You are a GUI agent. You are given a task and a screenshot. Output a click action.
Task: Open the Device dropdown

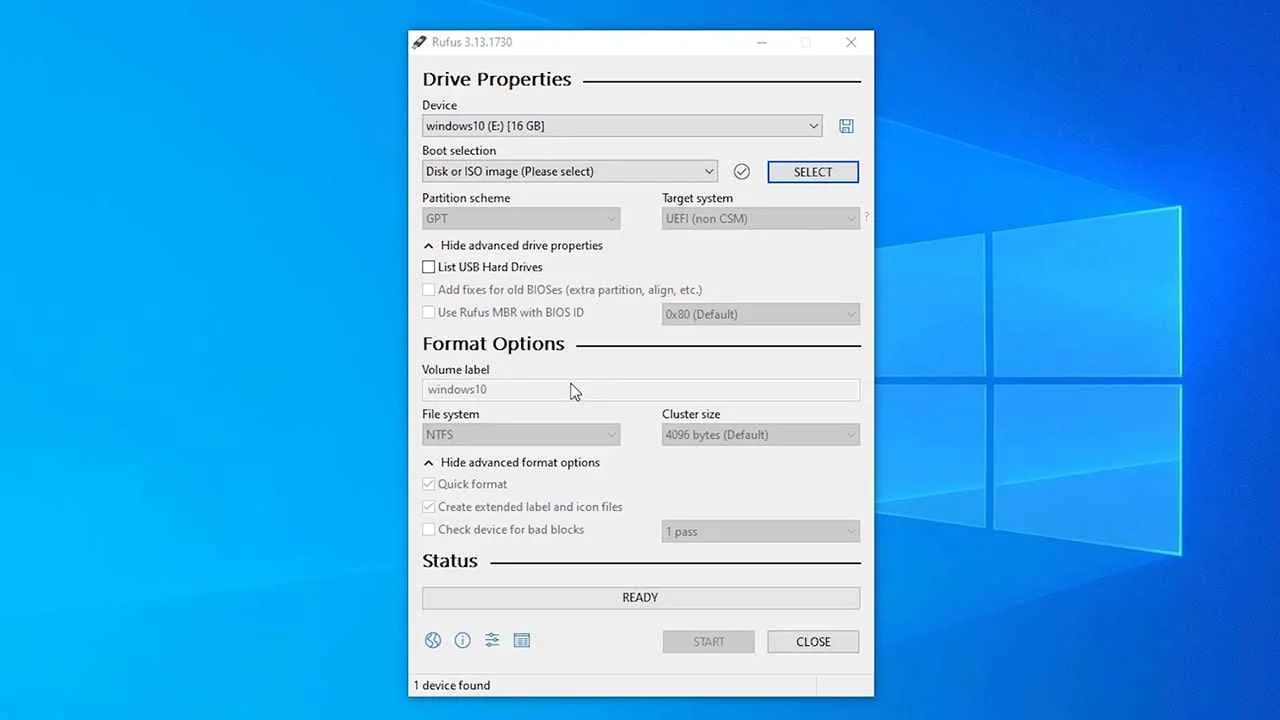(622, 126)
